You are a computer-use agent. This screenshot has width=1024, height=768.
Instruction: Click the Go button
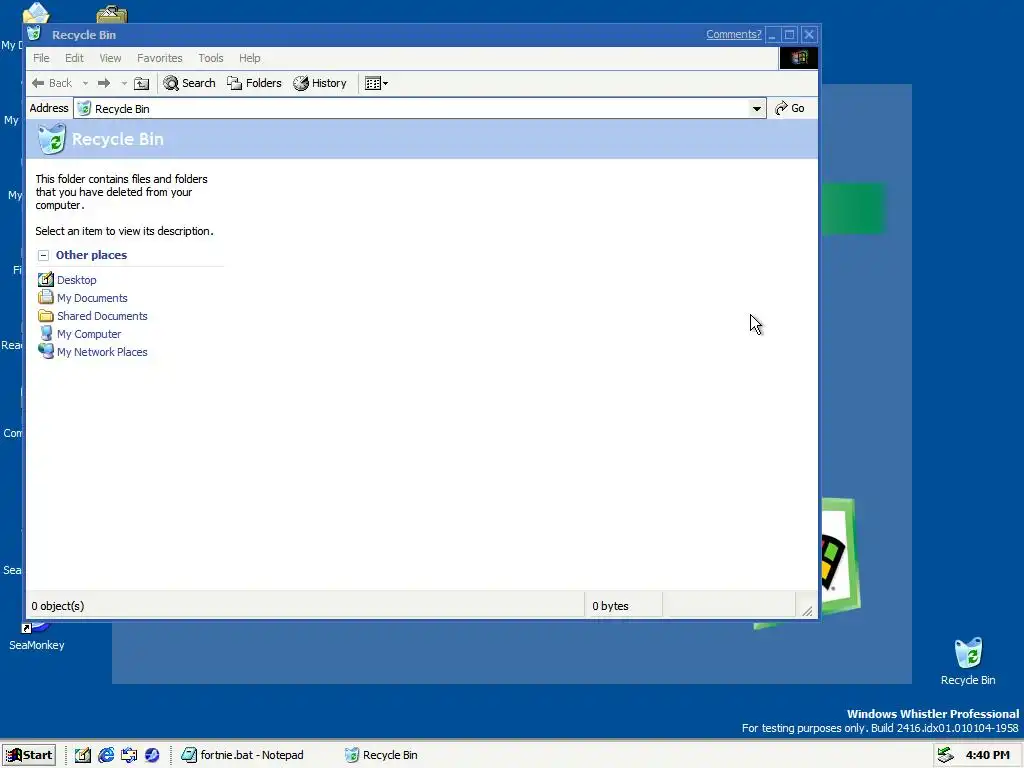[790, 108]
